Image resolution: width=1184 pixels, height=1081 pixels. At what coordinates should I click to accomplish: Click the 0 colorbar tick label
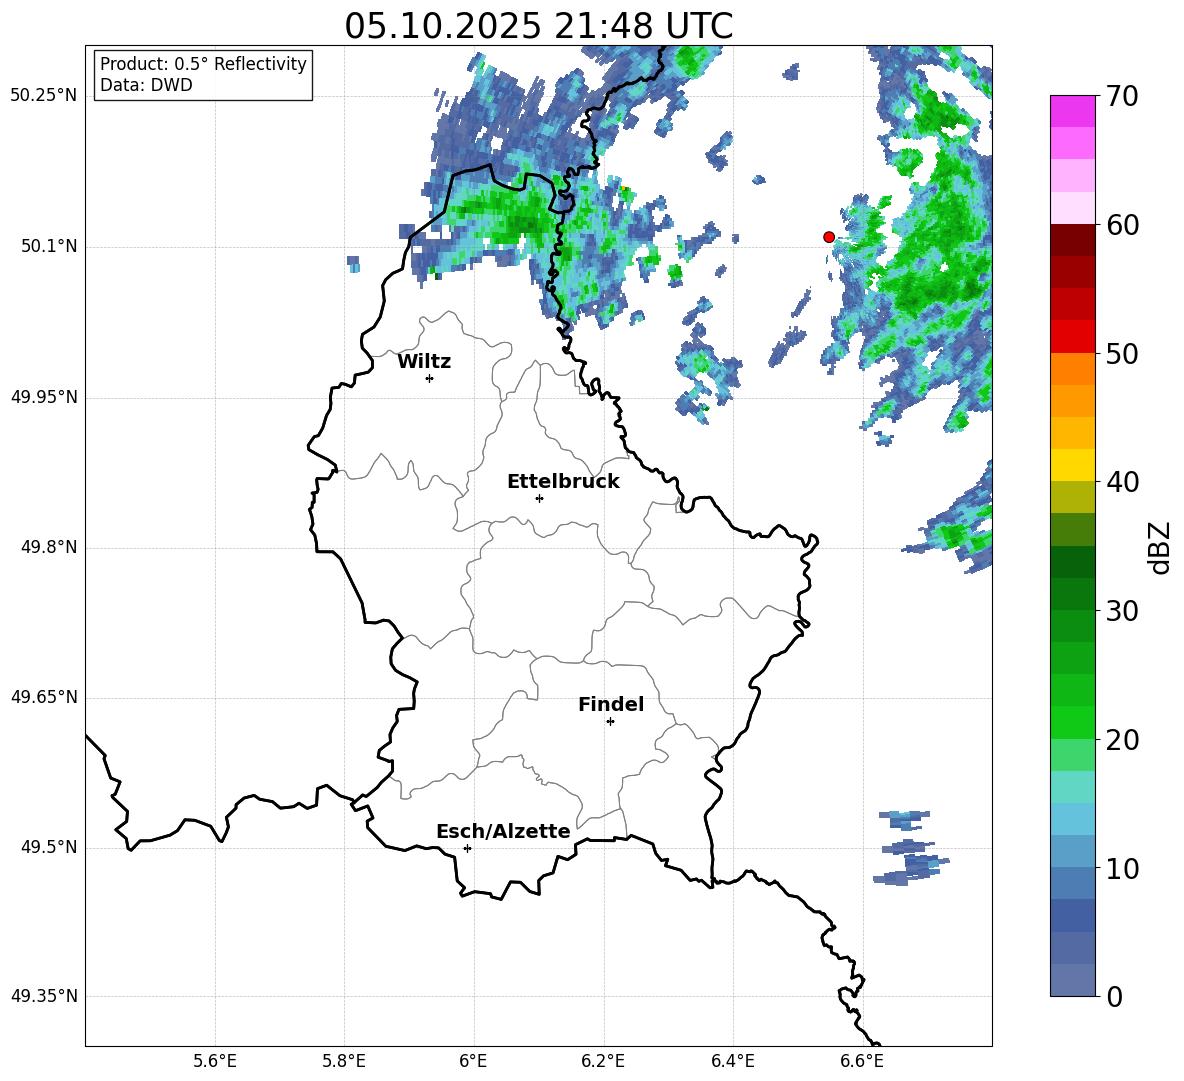pyautogui.click(x=1114, y=996)
